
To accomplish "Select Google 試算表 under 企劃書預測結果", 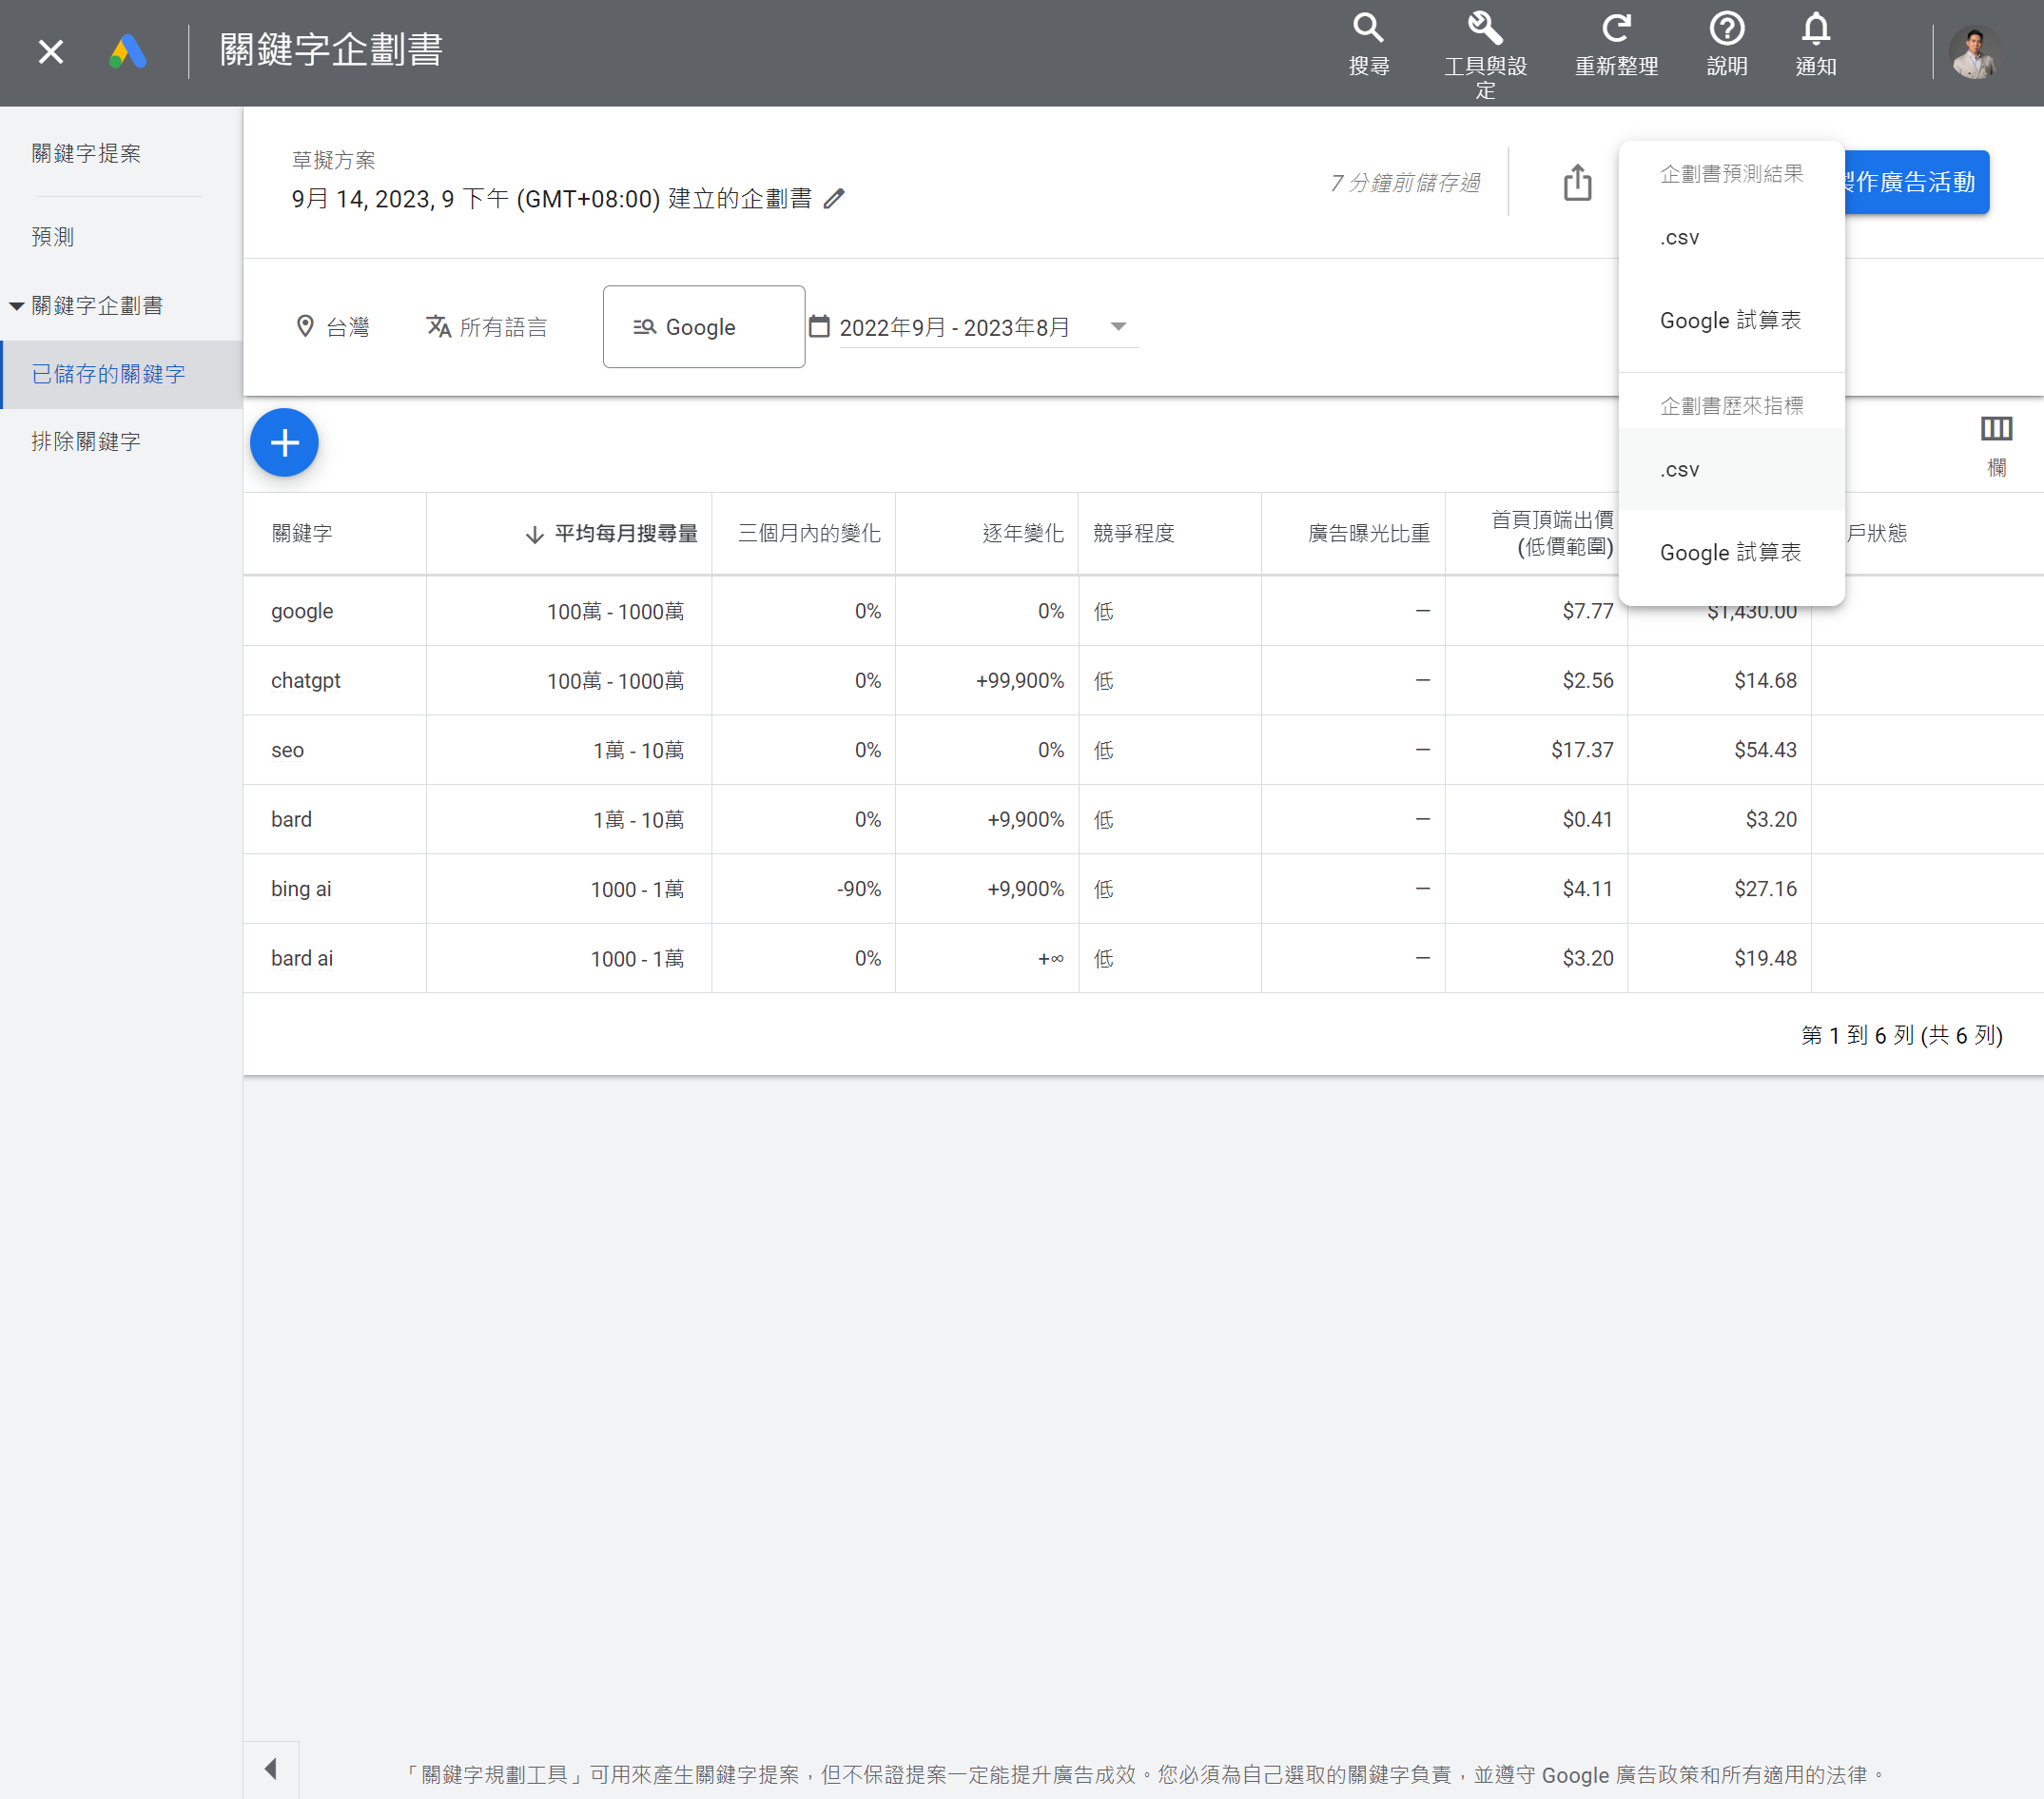I will click(x=1730, y=321).
